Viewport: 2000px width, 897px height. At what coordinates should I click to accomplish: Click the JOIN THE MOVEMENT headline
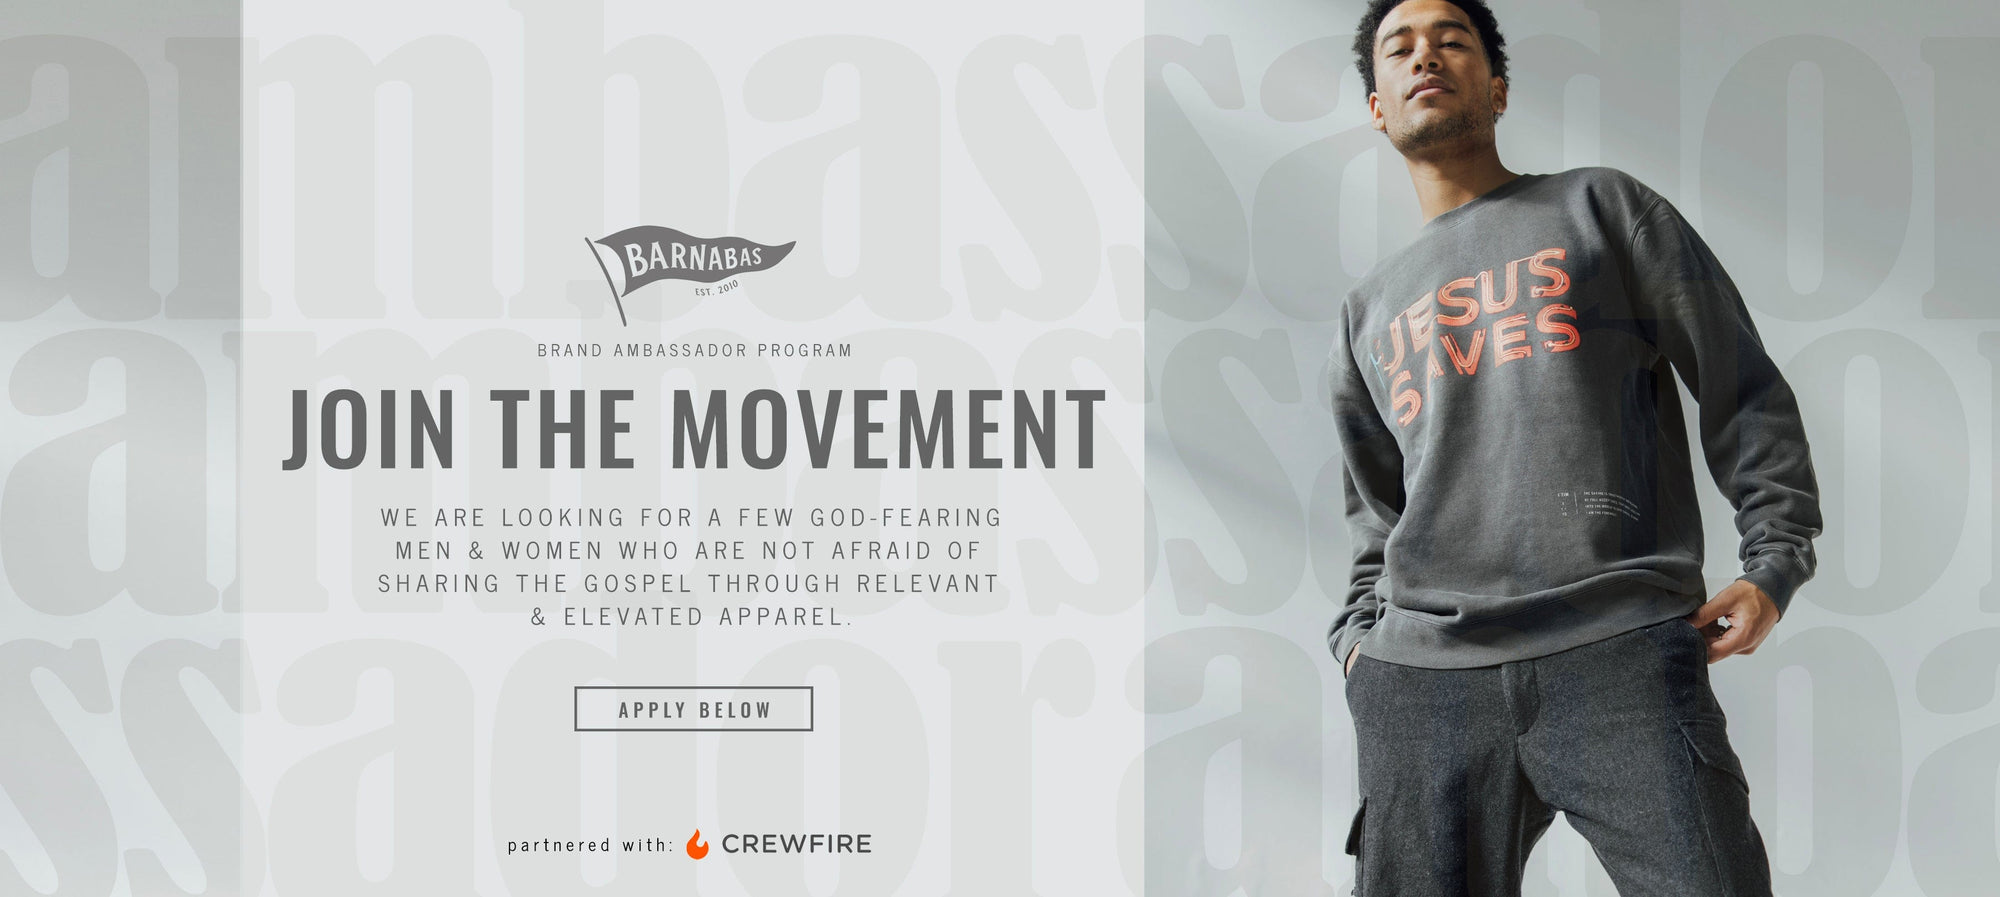pyautogui.click(x=694, y=430)
